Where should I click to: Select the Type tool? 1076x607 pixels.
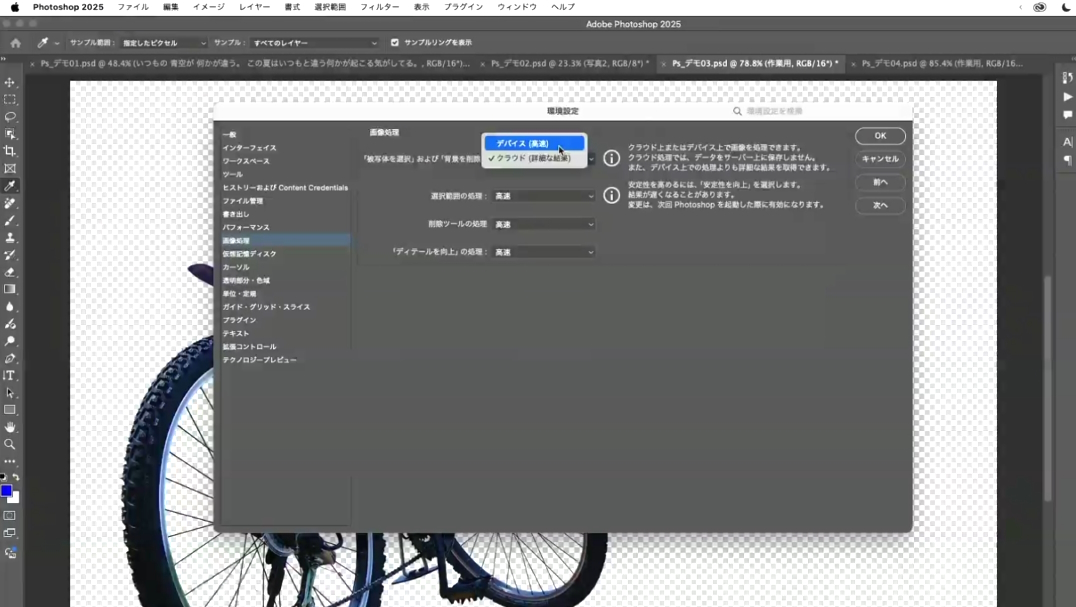[10, 375]
